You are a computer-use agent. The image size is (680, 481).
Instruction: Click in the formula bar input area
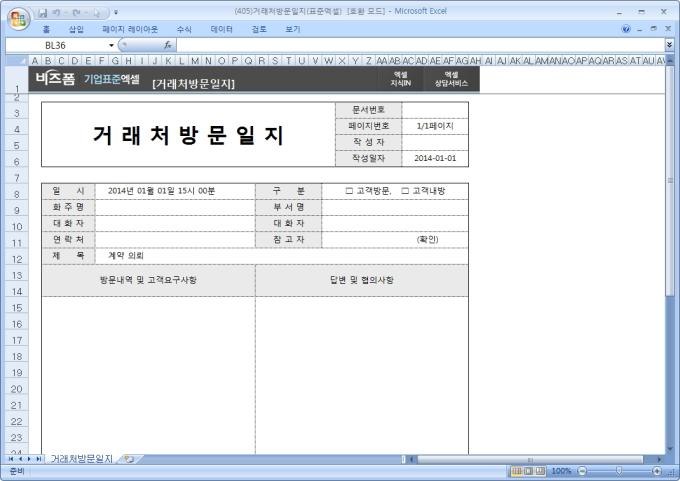[420, 45]
